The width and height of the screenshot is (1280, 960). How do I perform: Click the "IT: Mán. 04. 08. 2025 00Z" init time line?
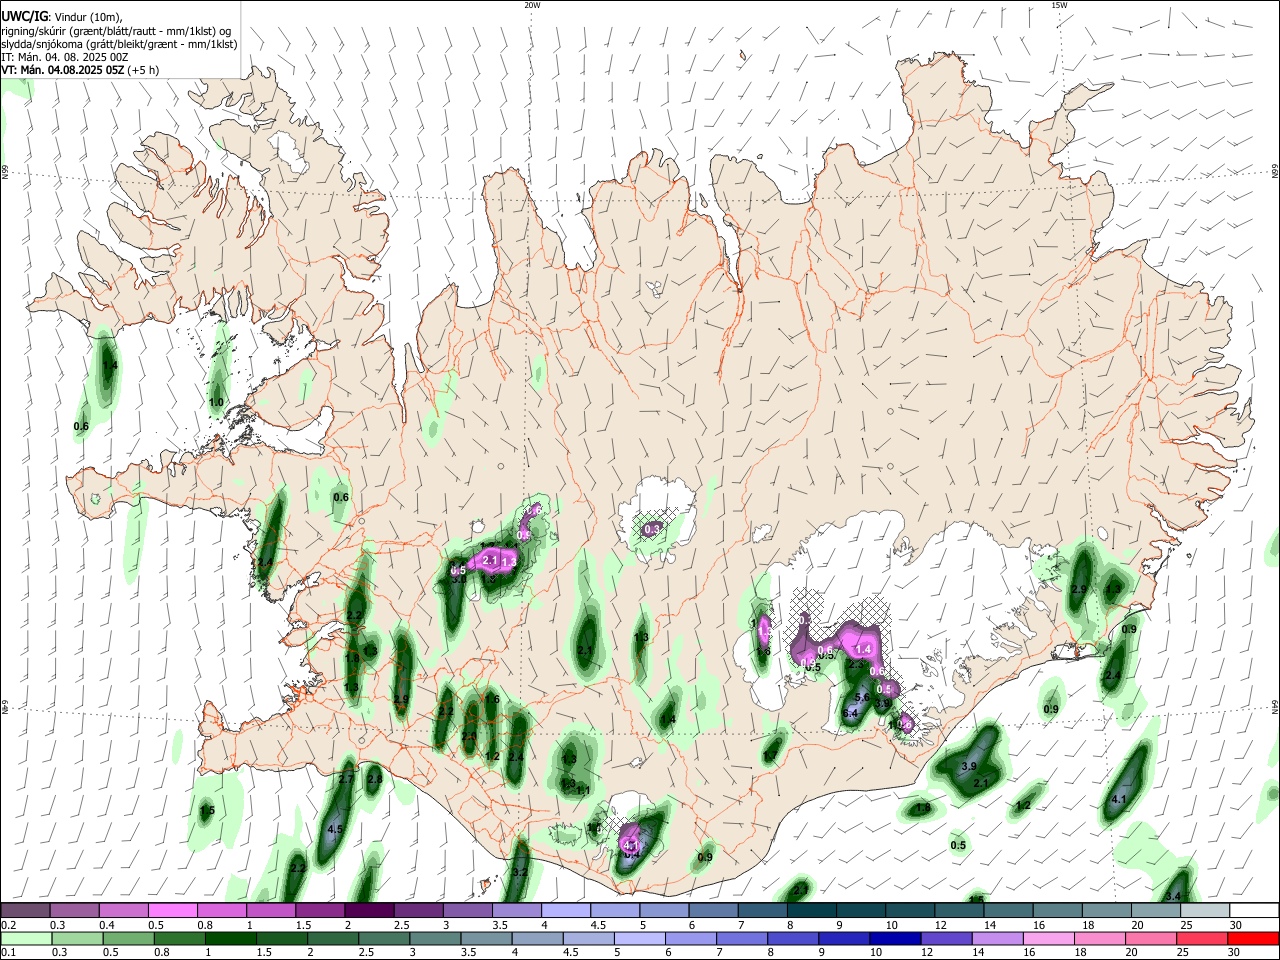65,57
